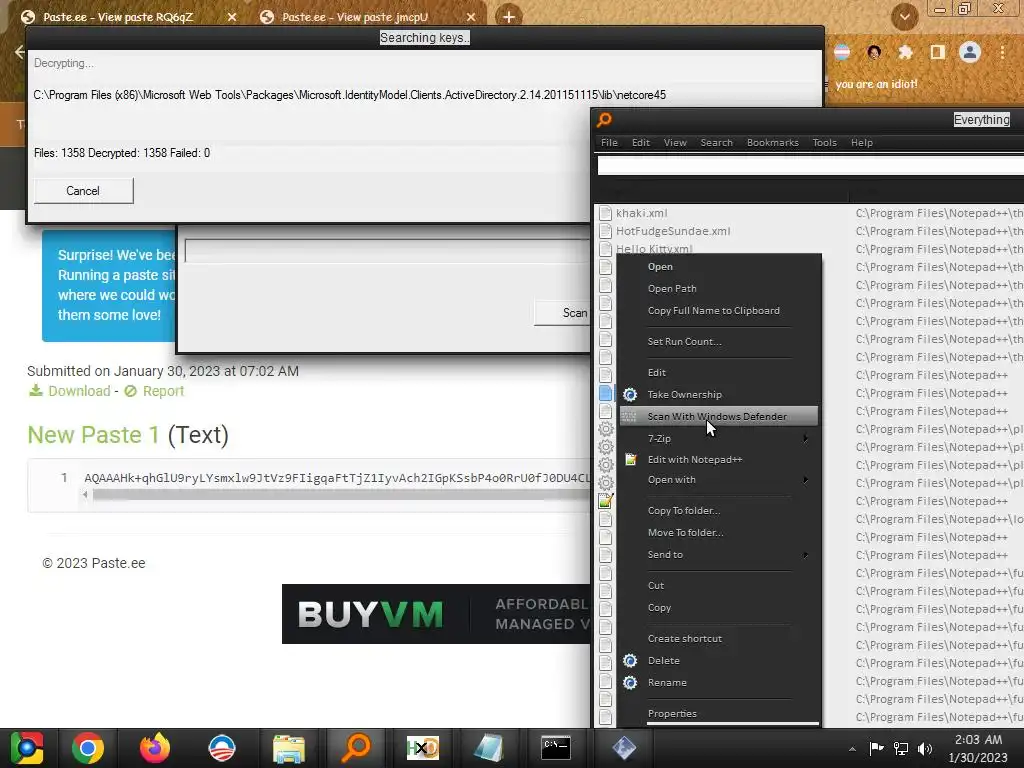Choose Open Path in the context menu
Screen dimensions: 1024x768
[718, 289]
